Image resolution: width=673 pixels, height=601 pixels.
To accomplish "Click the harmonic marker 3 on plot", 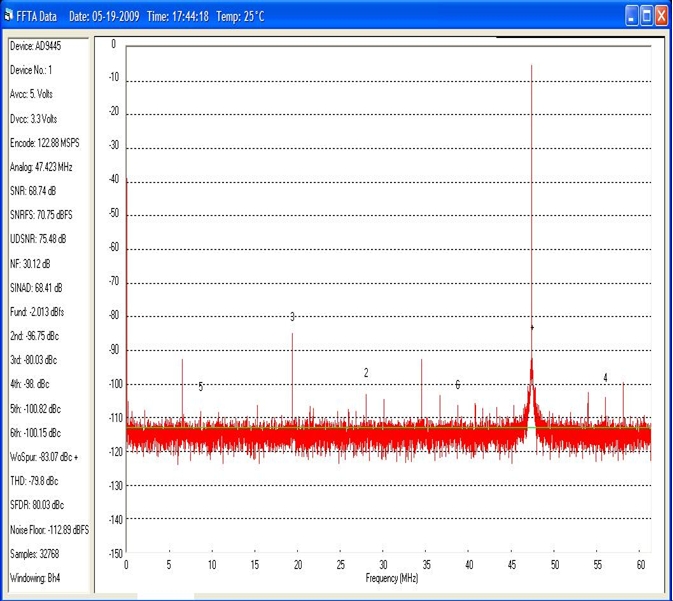I will (x=292, y=317).
